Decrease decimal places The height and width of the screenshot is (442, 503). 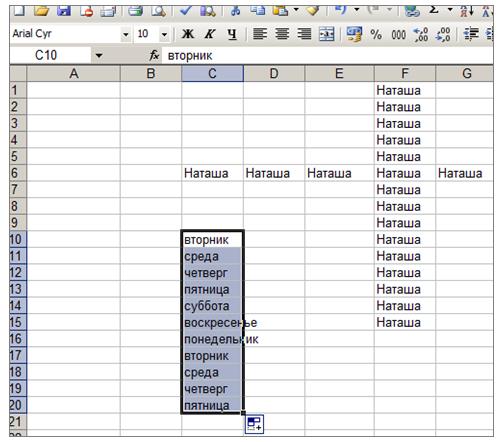(443, 34)
